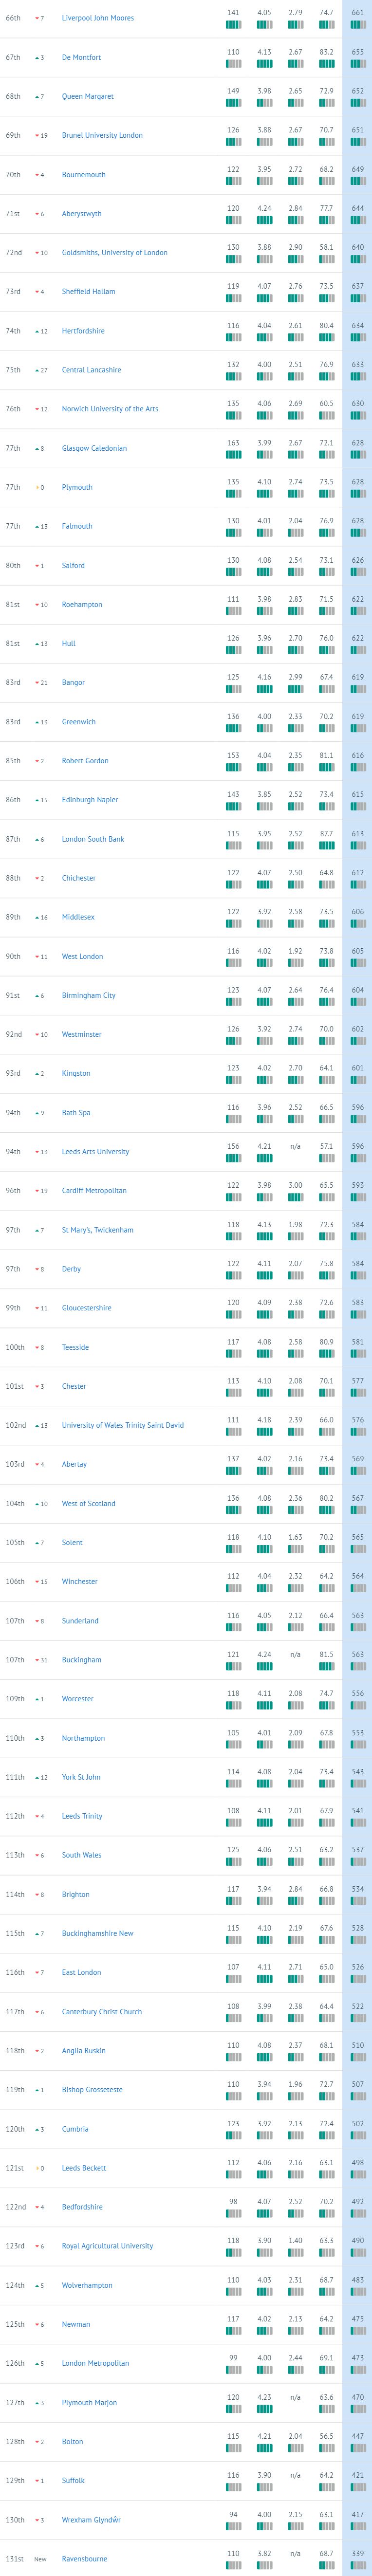Open the Falmouth university link
The height and width of the screenshot is (2576, 372).
pyautogui.click(x=77, y=526)
